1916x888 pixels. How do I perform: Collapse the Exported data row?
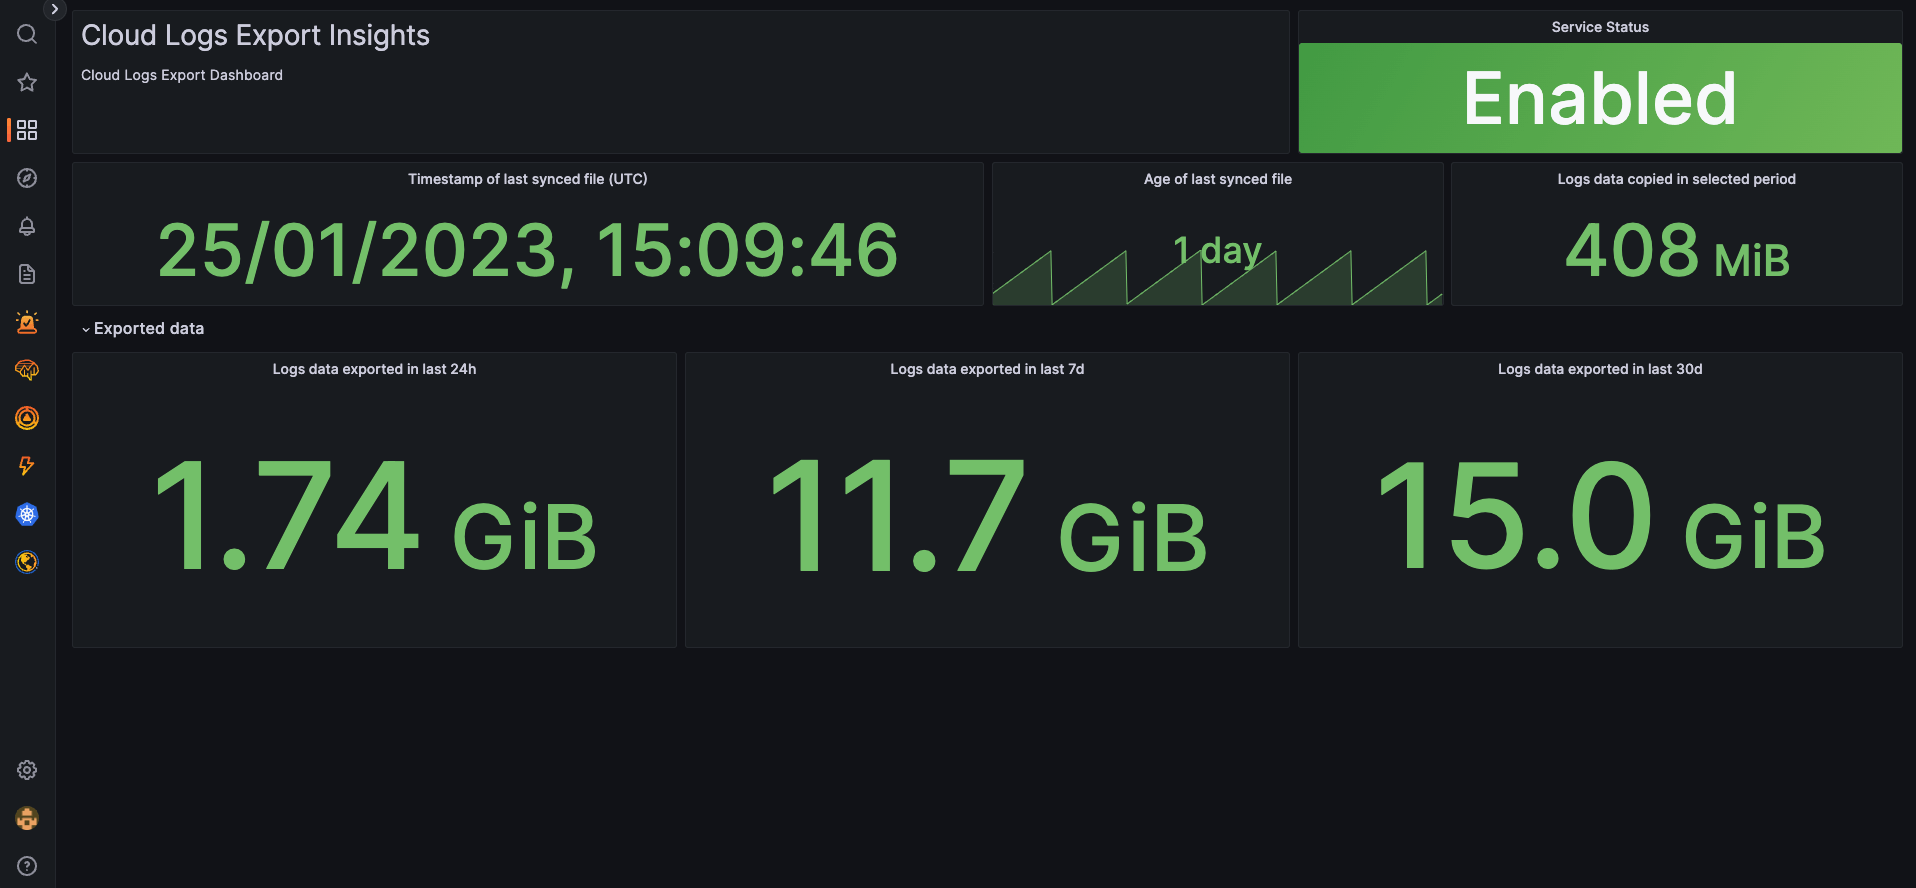pos(143,328)
